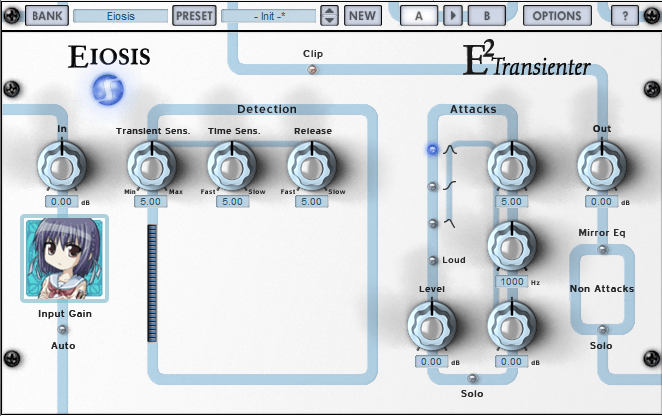The image size is (662, 416).
Task: Step to next preset with down arrow
Action: (329, 20)
